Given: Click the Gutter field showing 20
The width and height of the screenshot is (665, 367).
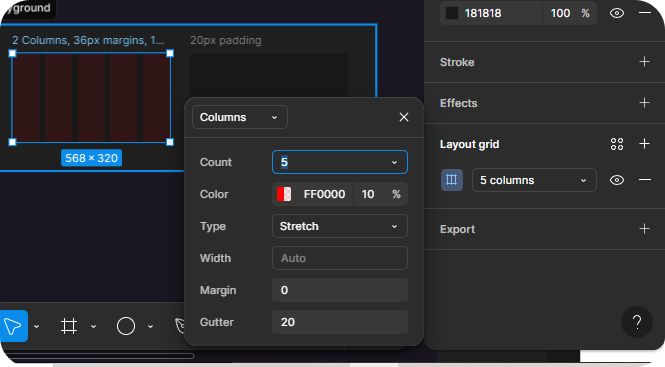Looking at the screenshot, I should pos(340,322).
